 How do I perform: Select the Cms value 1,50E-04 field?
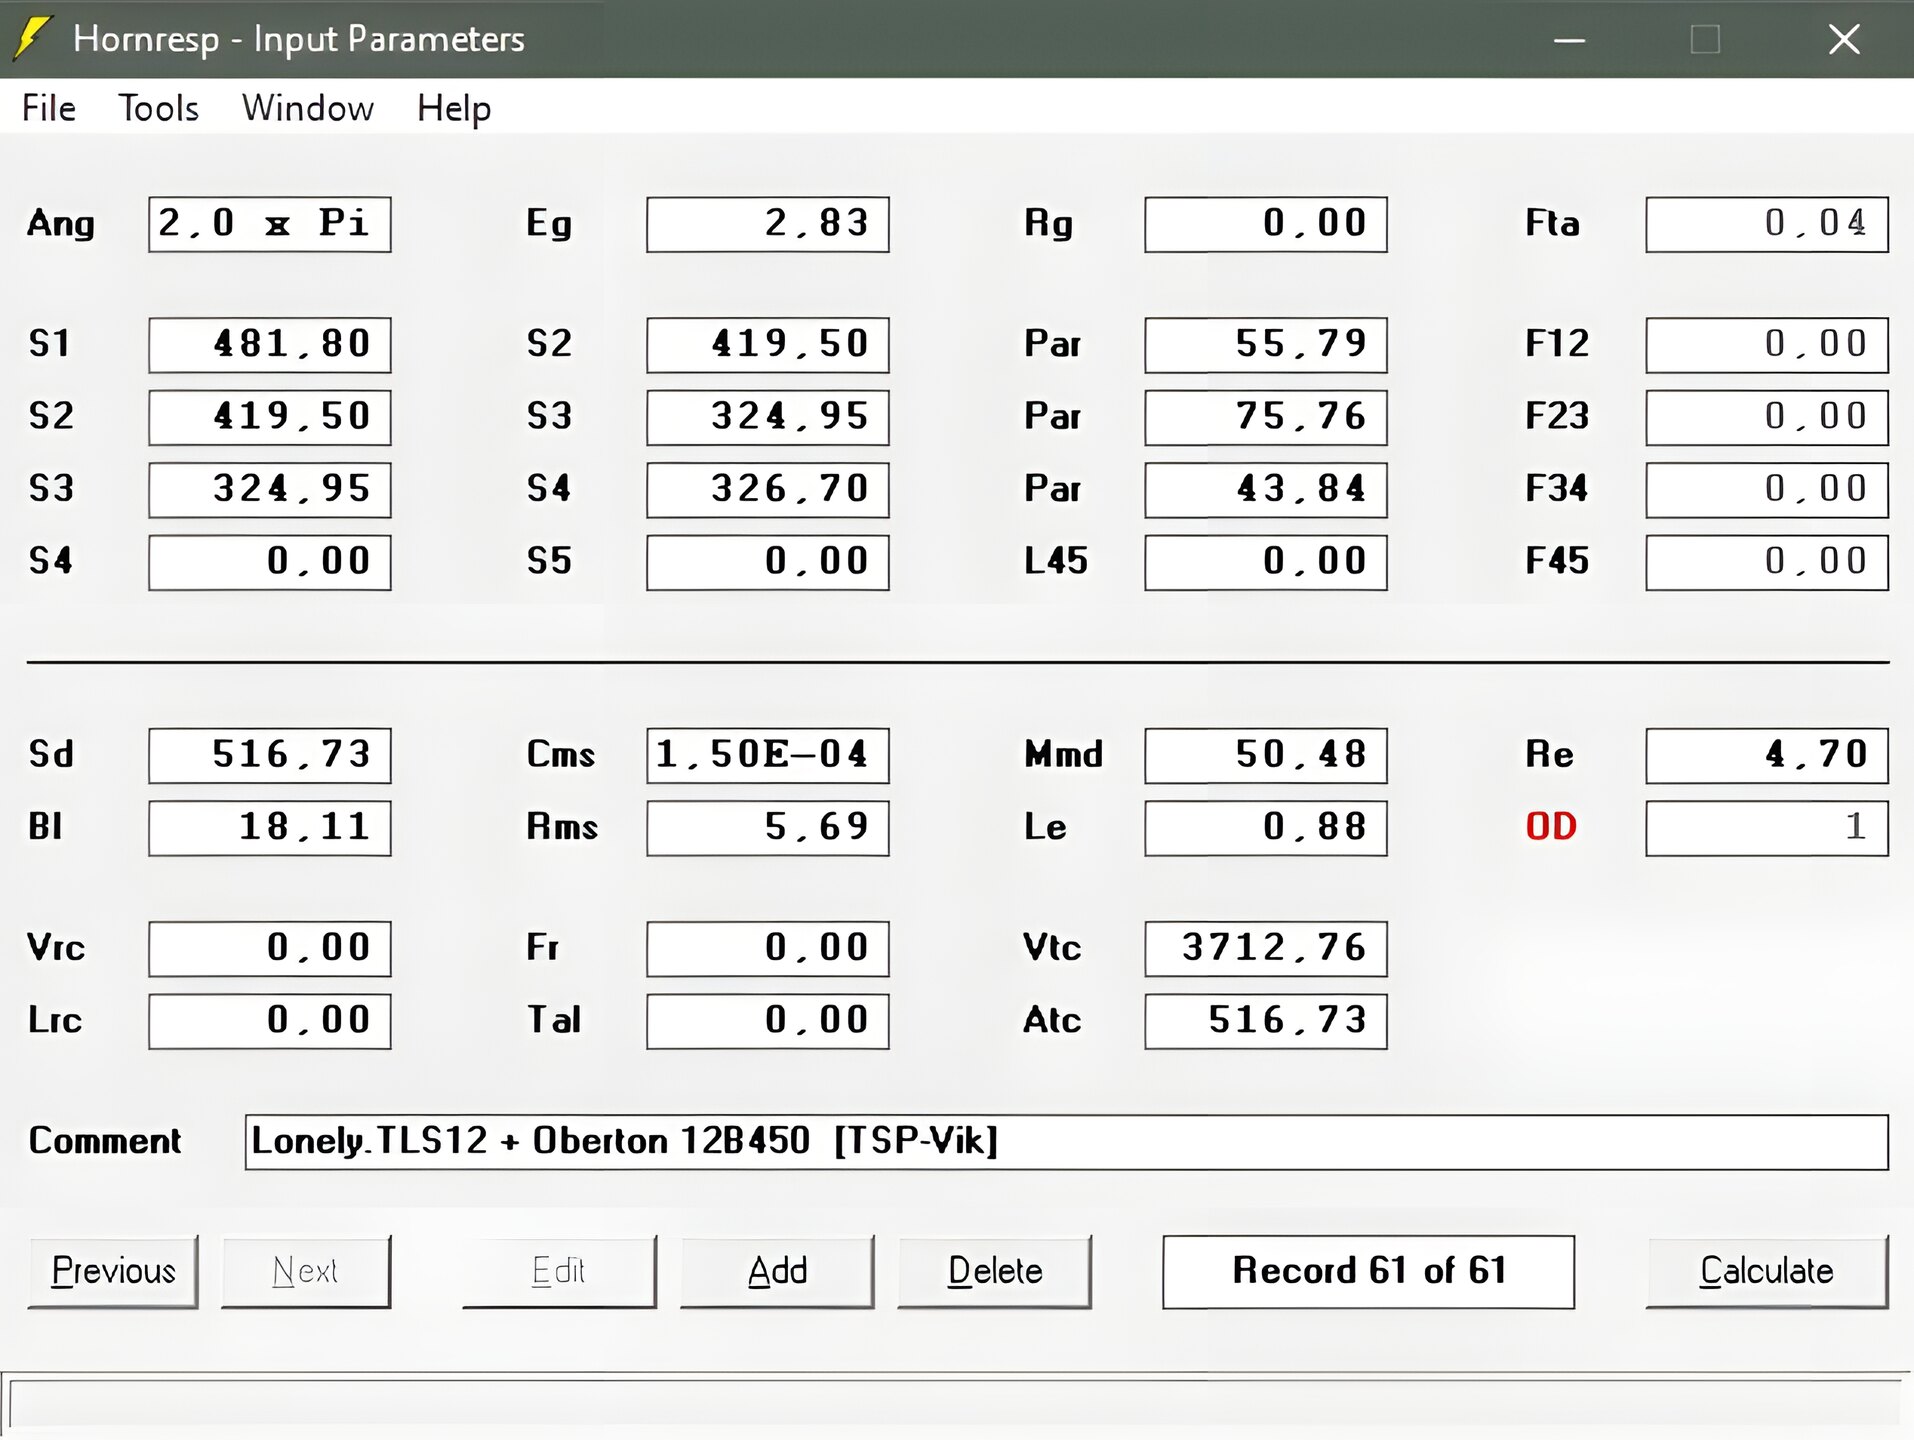point(767,755)
